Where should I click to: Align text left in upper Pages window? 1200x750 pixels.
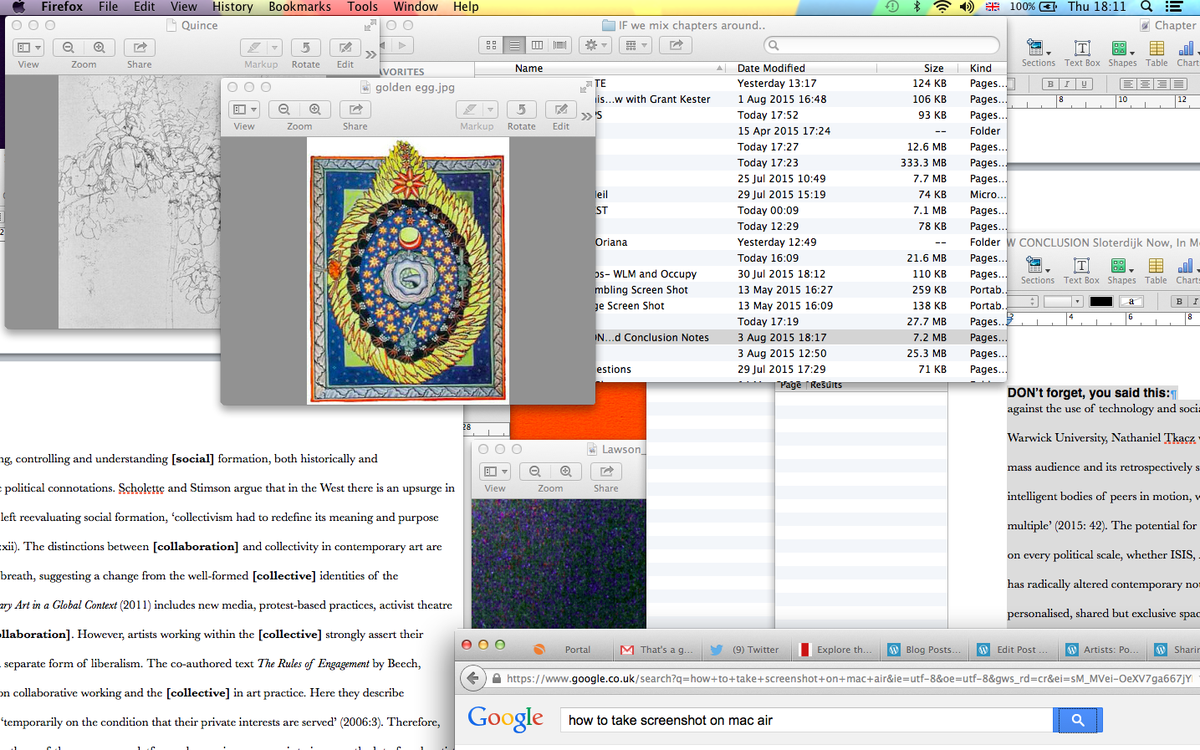coord(1130,86)
